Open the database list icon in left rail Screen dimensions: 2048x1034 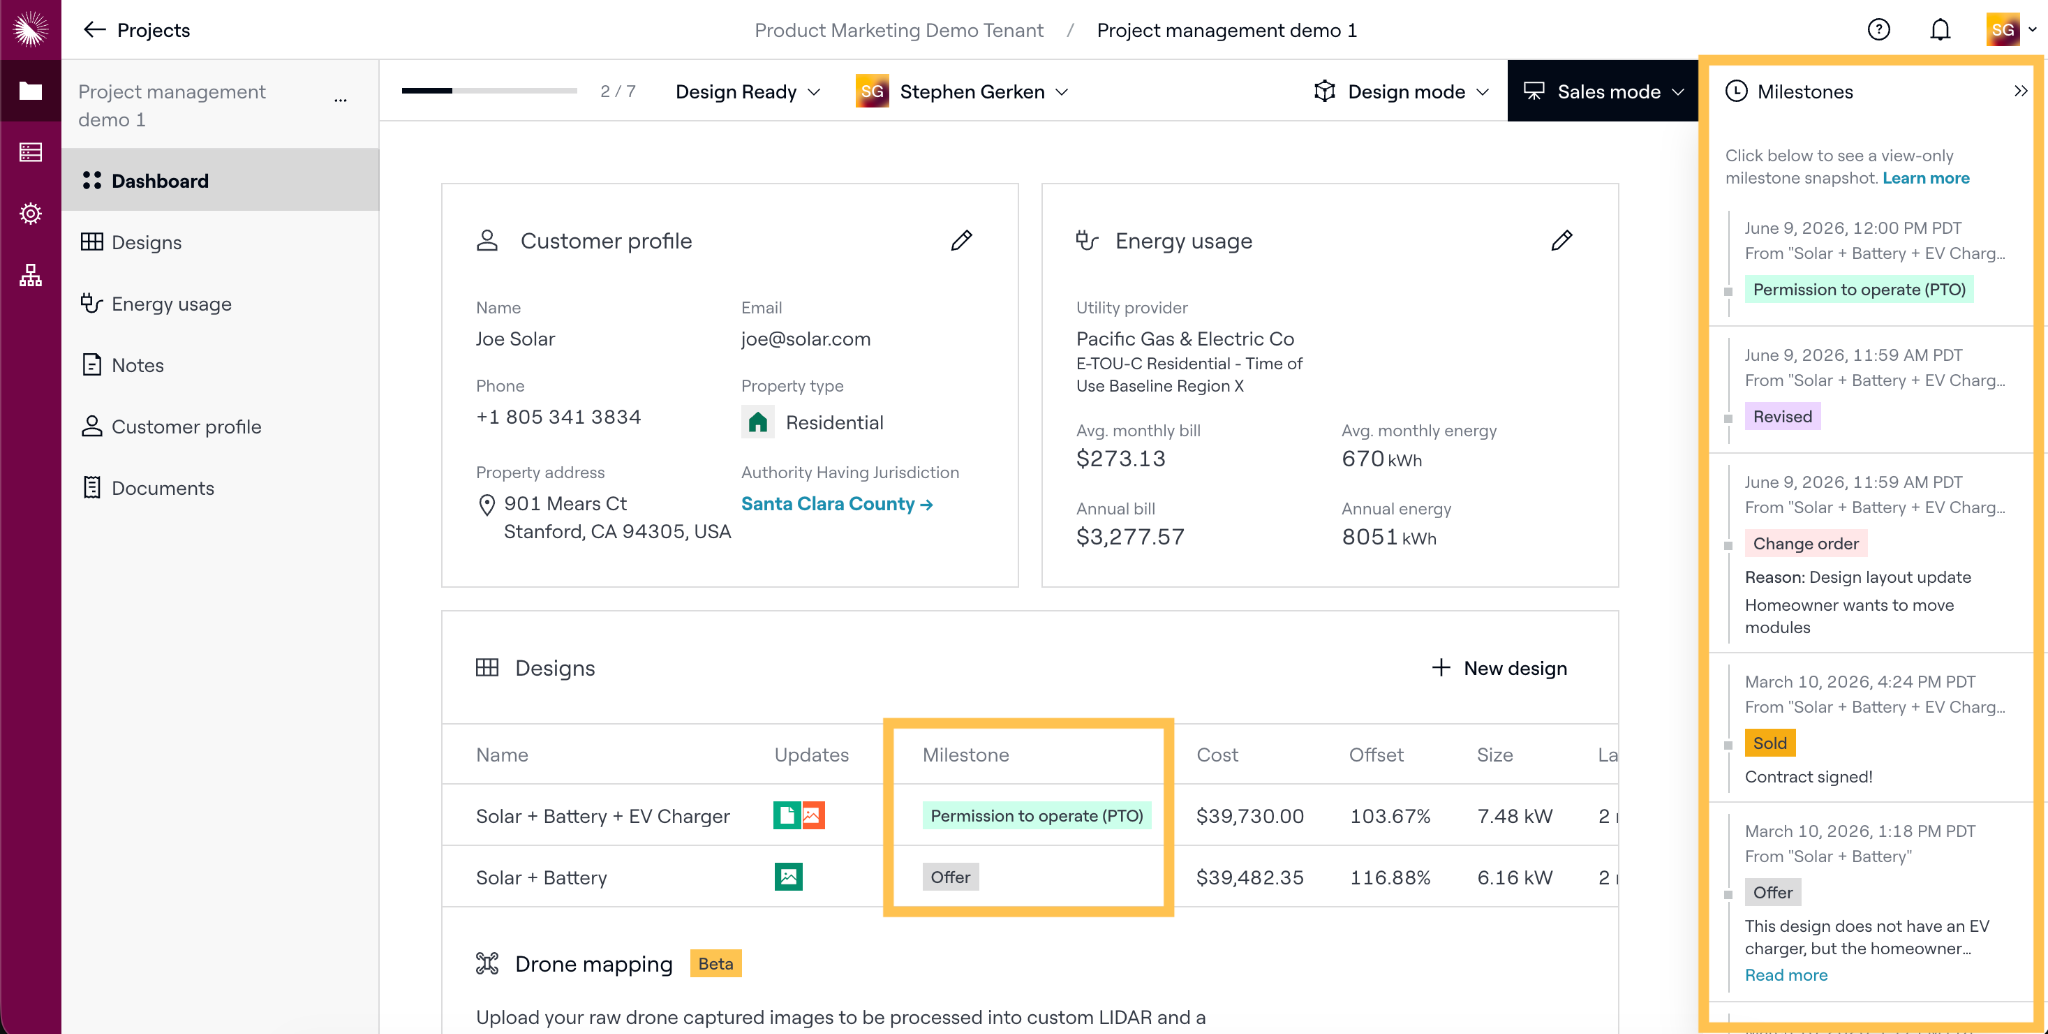(x=31, y=152)
